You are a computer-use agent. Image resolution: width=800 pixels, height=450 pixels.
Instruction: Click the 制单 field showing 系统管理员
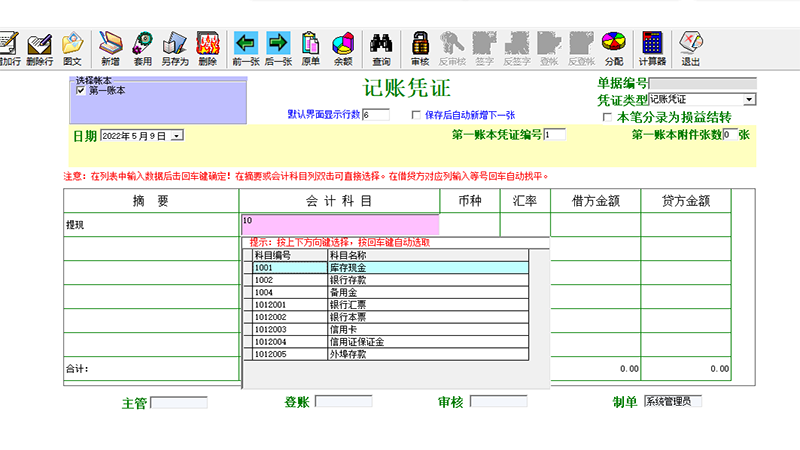pos(673,402)
